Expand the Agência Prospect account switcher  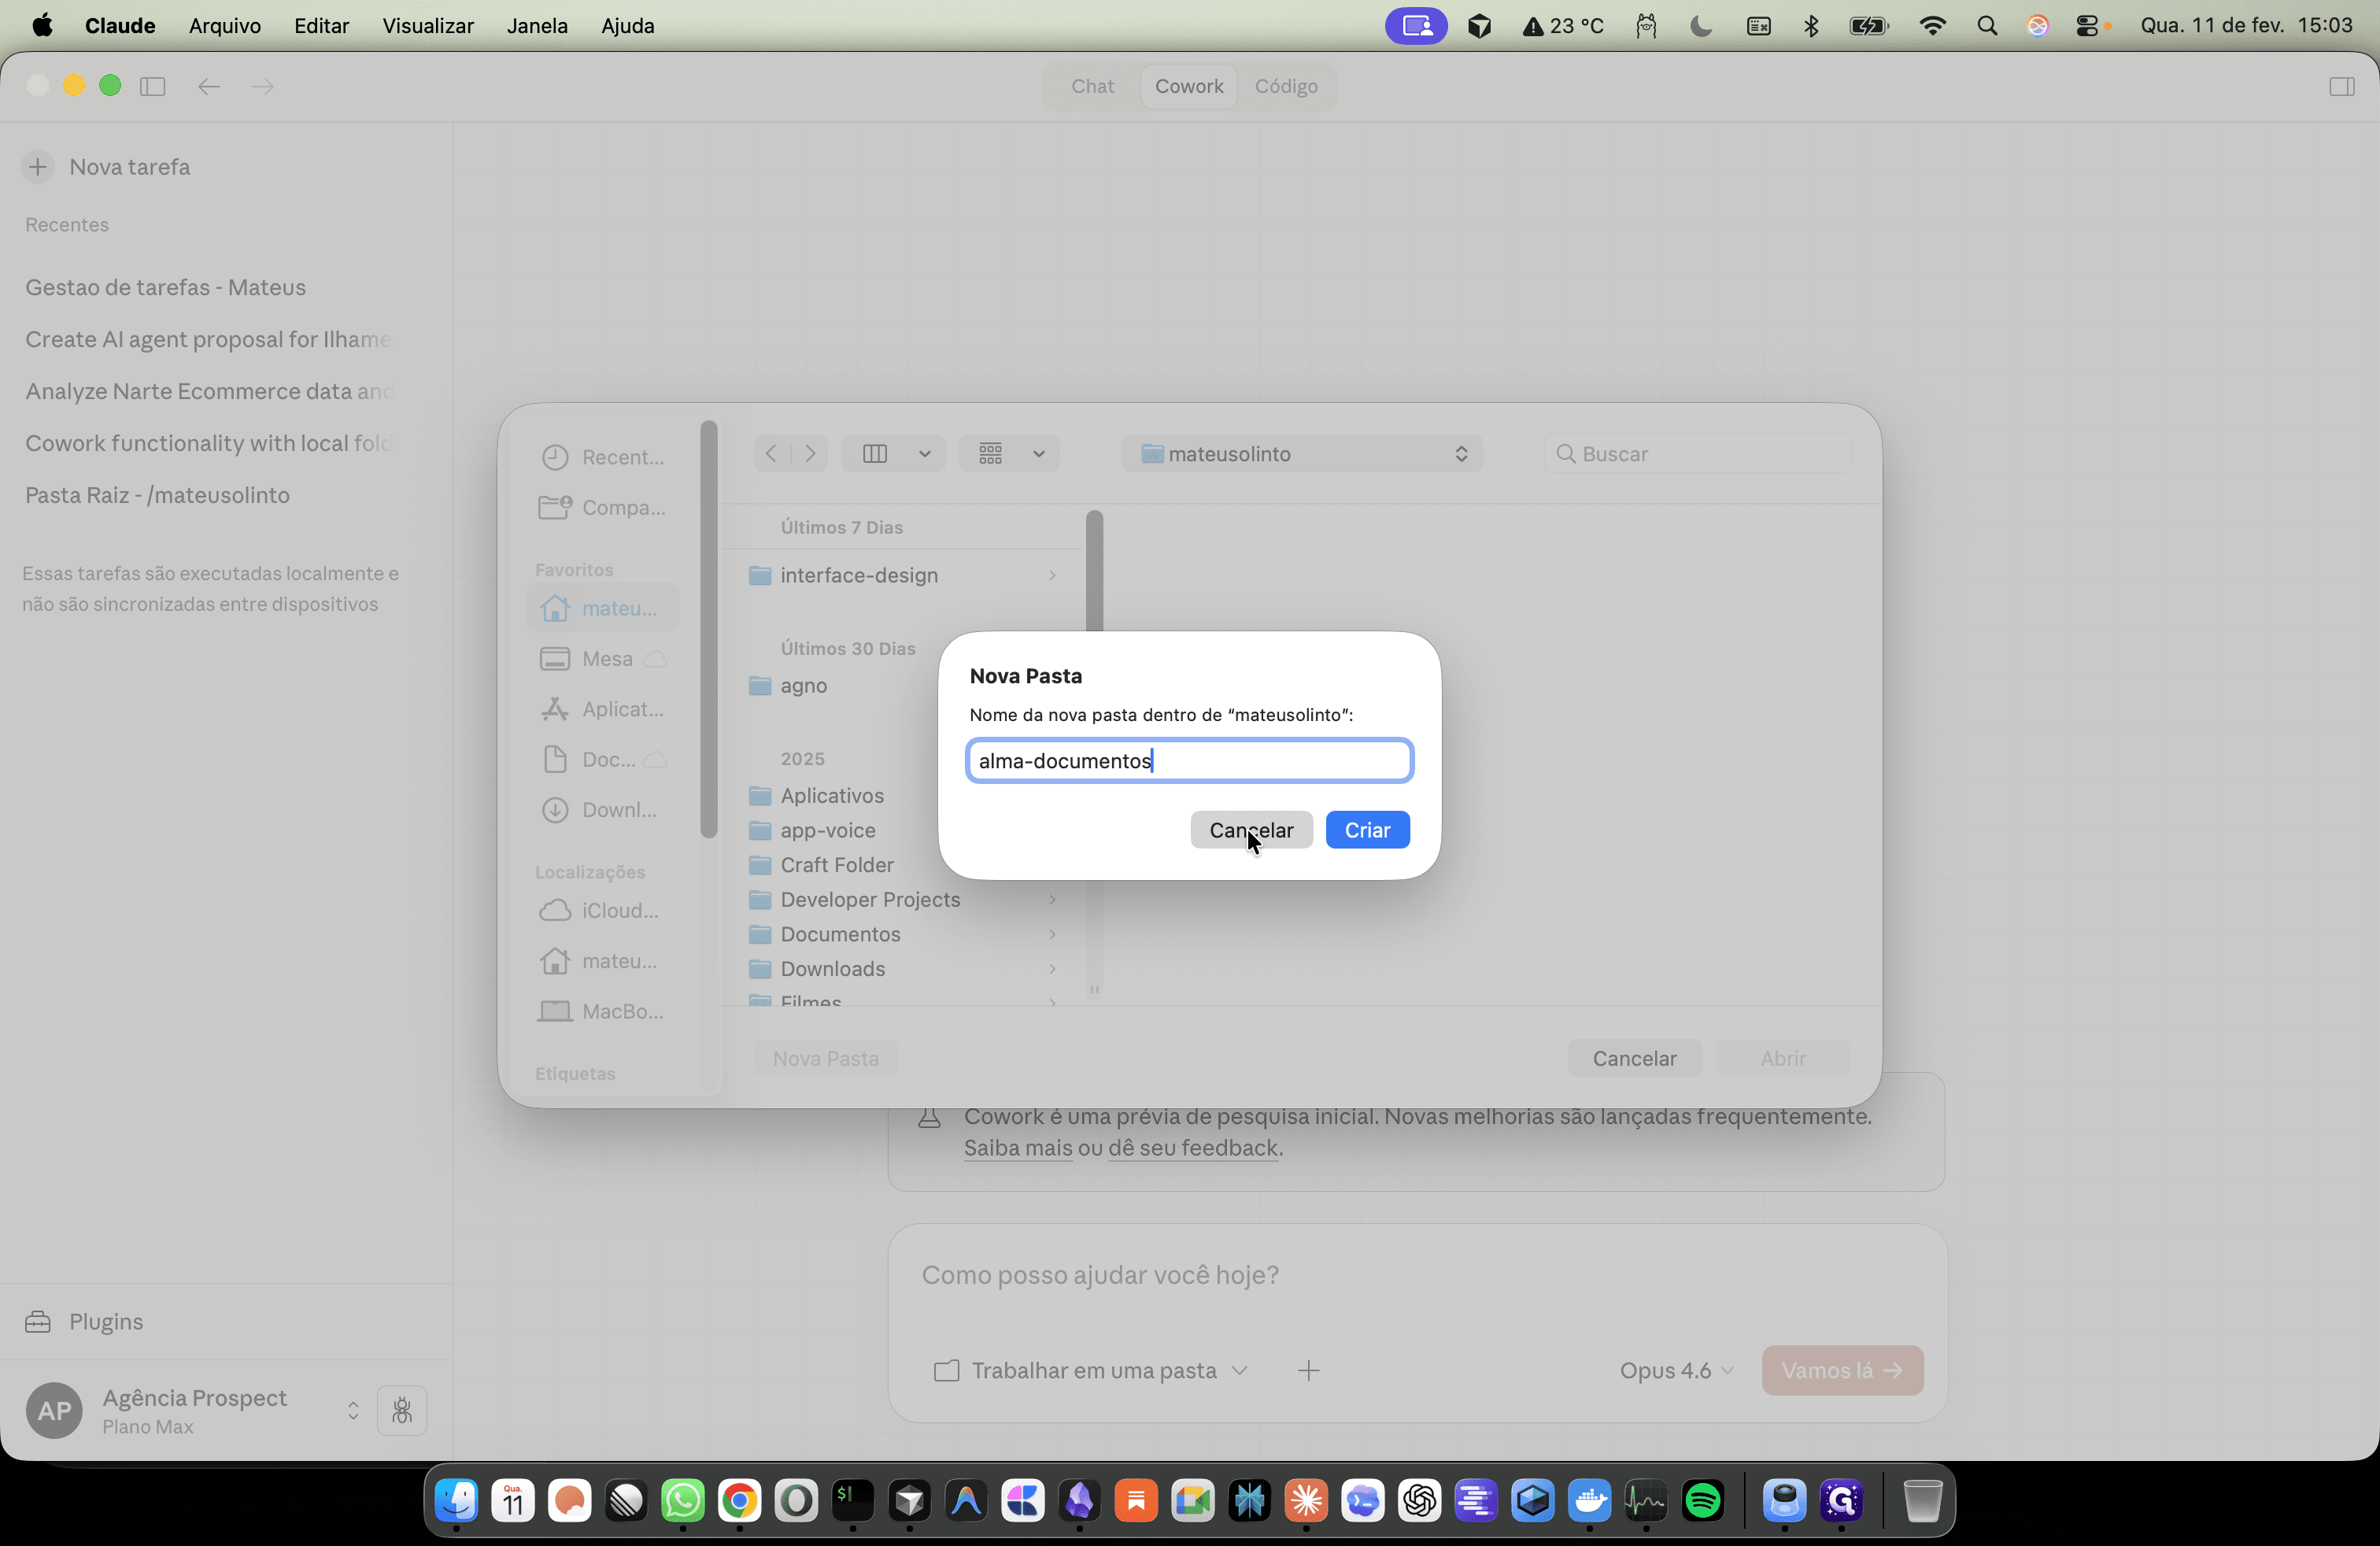pos(353,1411)
